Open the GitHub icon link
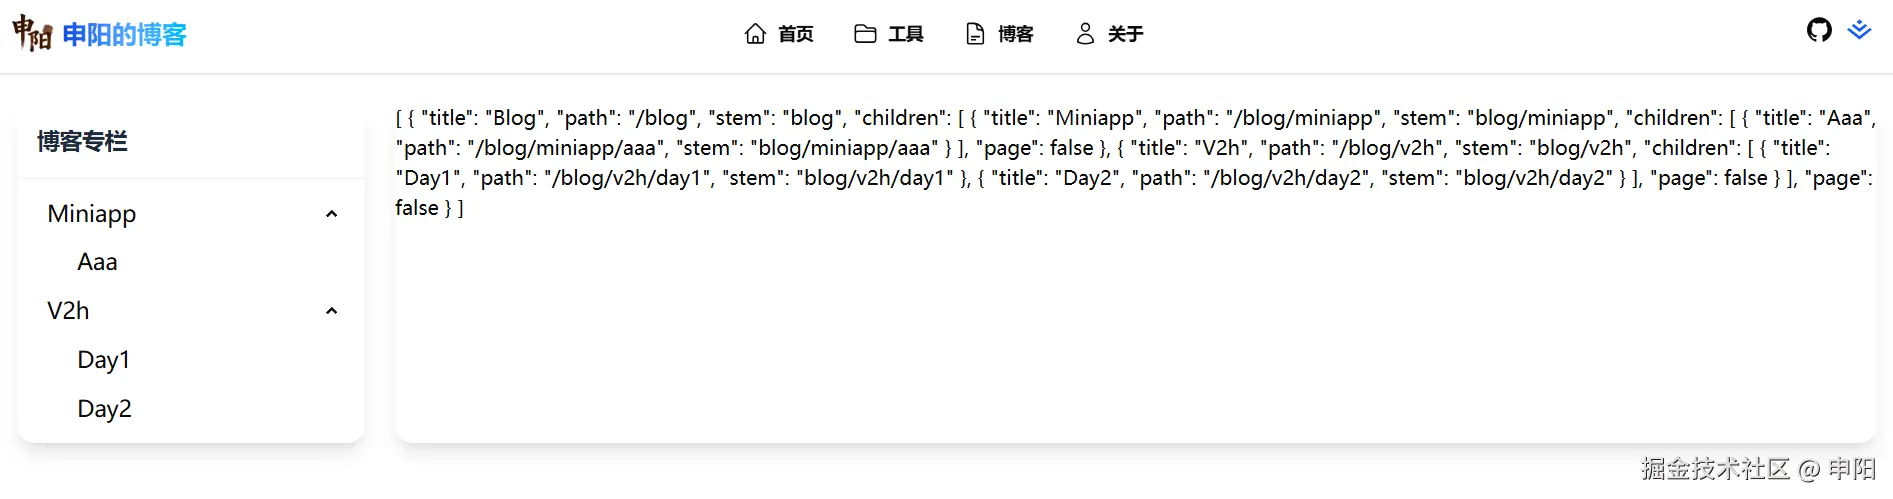This screenshot has width=1893, height=499. 1819,30
